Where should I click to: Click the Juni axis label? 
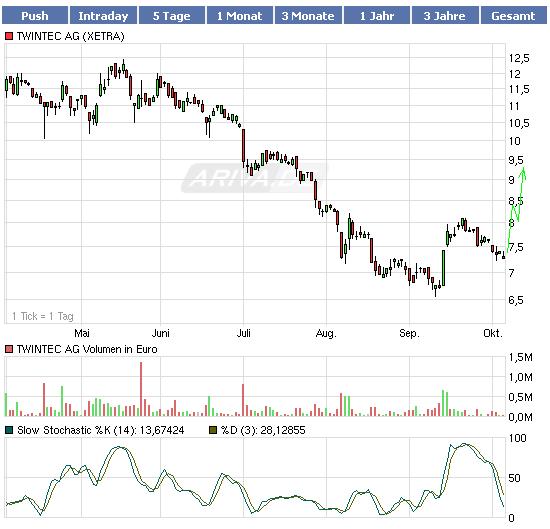coord(161,333)
